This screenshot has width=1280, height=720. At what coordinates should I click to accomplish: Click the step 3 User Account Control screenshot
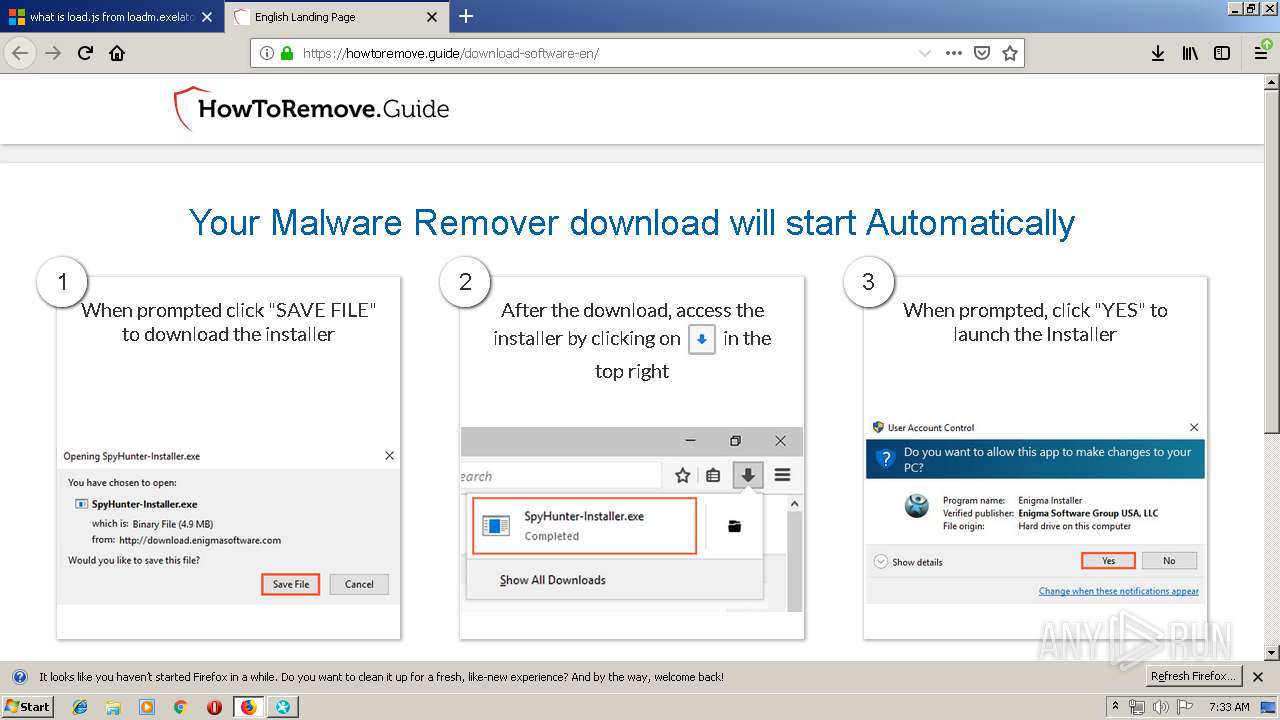(x=1035, y=511)
